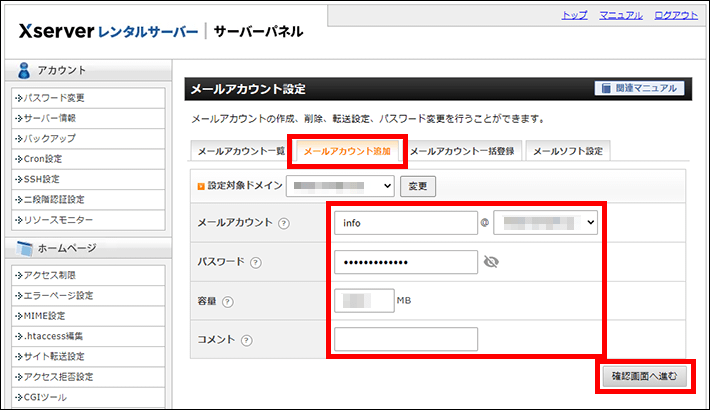Open サーバー情報 in sidebar
This screenshot has width=710, height=410.
(x=88, y=118)
